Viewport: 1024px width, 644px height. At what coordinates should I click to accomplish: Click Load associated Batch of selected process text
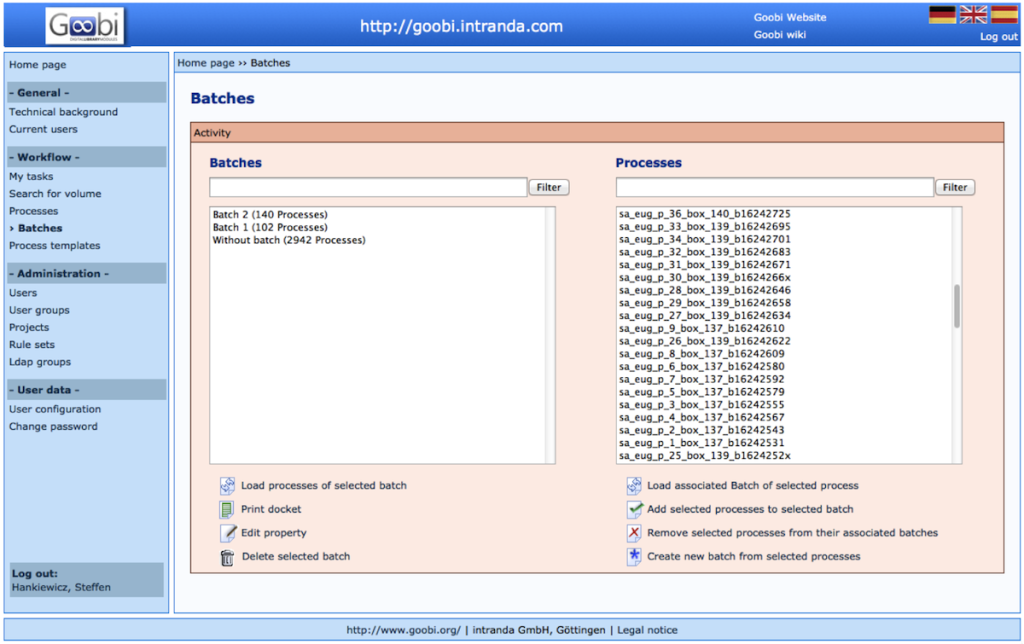(752, 485)
